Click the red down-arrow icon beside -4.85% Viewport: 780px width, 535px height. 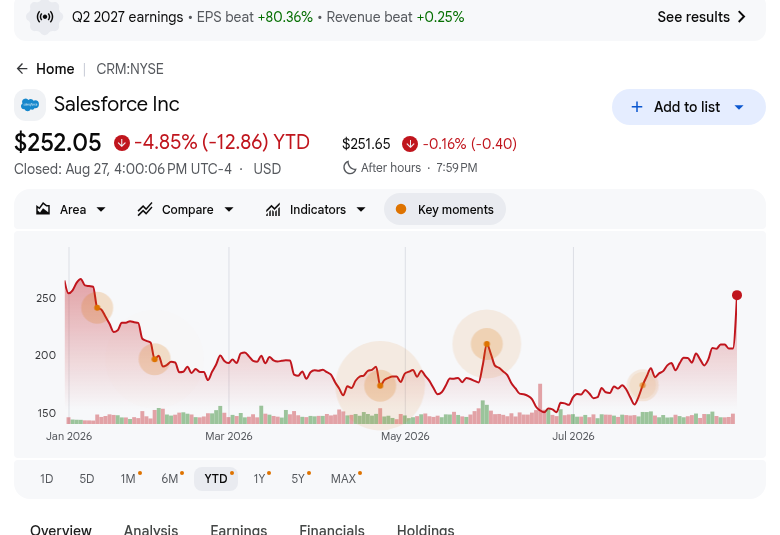(121, 143)
